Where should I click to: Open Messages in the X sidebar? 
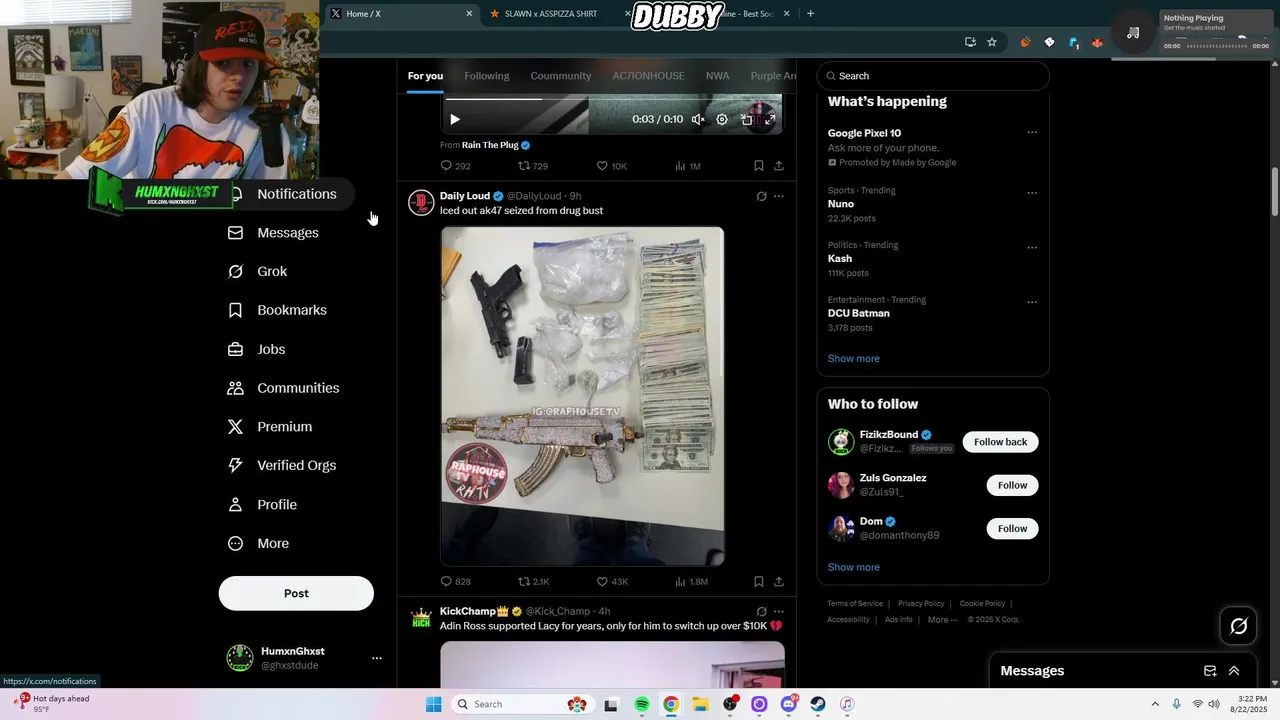click(274, 233)
